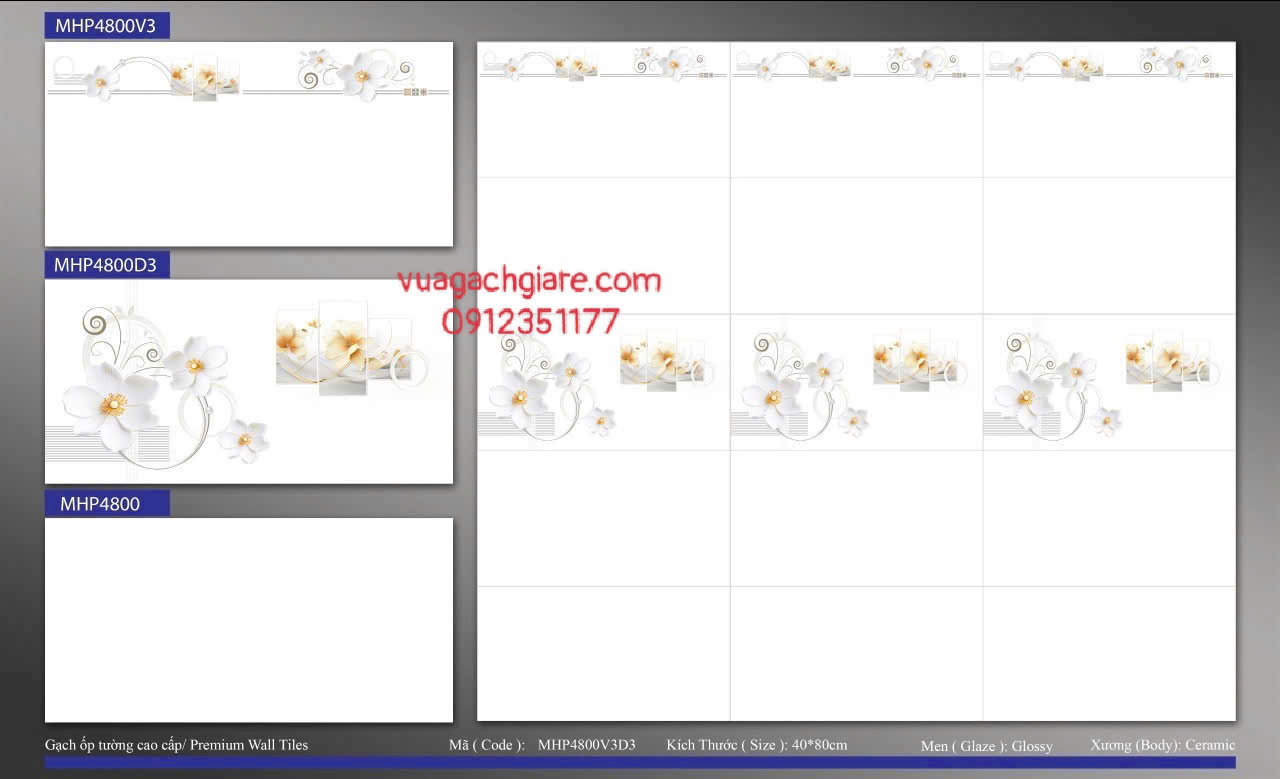Open the vuagachgiare.com website watermark
1280x779 pixels.
(x=529, y=281)
